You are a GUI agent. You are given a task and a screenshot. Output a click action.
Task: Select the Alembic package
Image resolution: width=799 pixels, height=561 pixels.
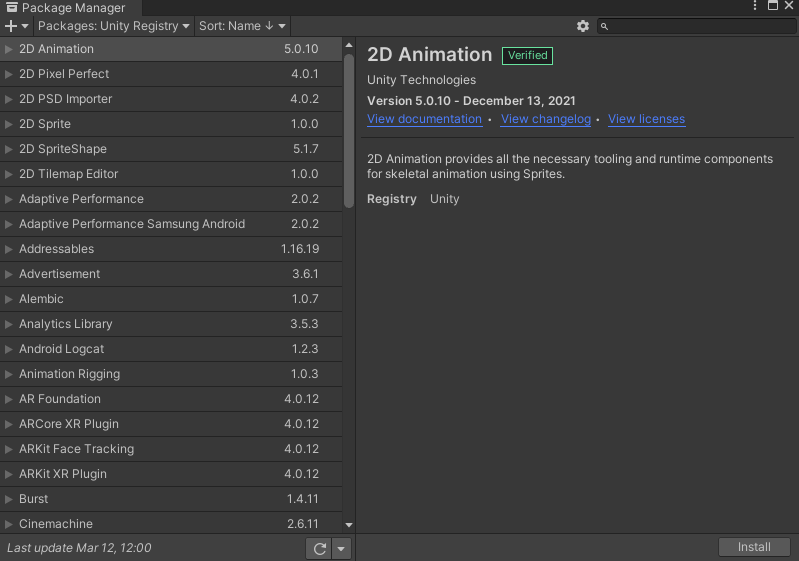[x=171, y=299]
